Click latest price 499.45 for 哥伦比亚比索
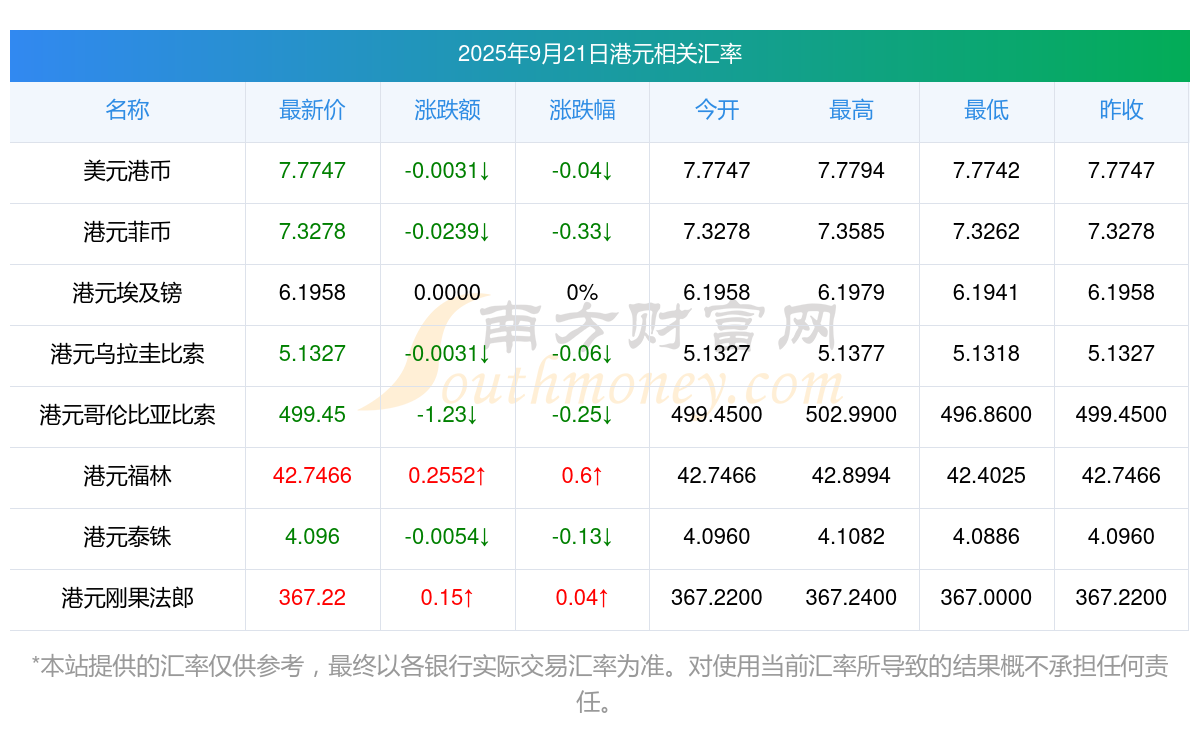Viewport: 1200px width, 733px height. tap(313, 415)
